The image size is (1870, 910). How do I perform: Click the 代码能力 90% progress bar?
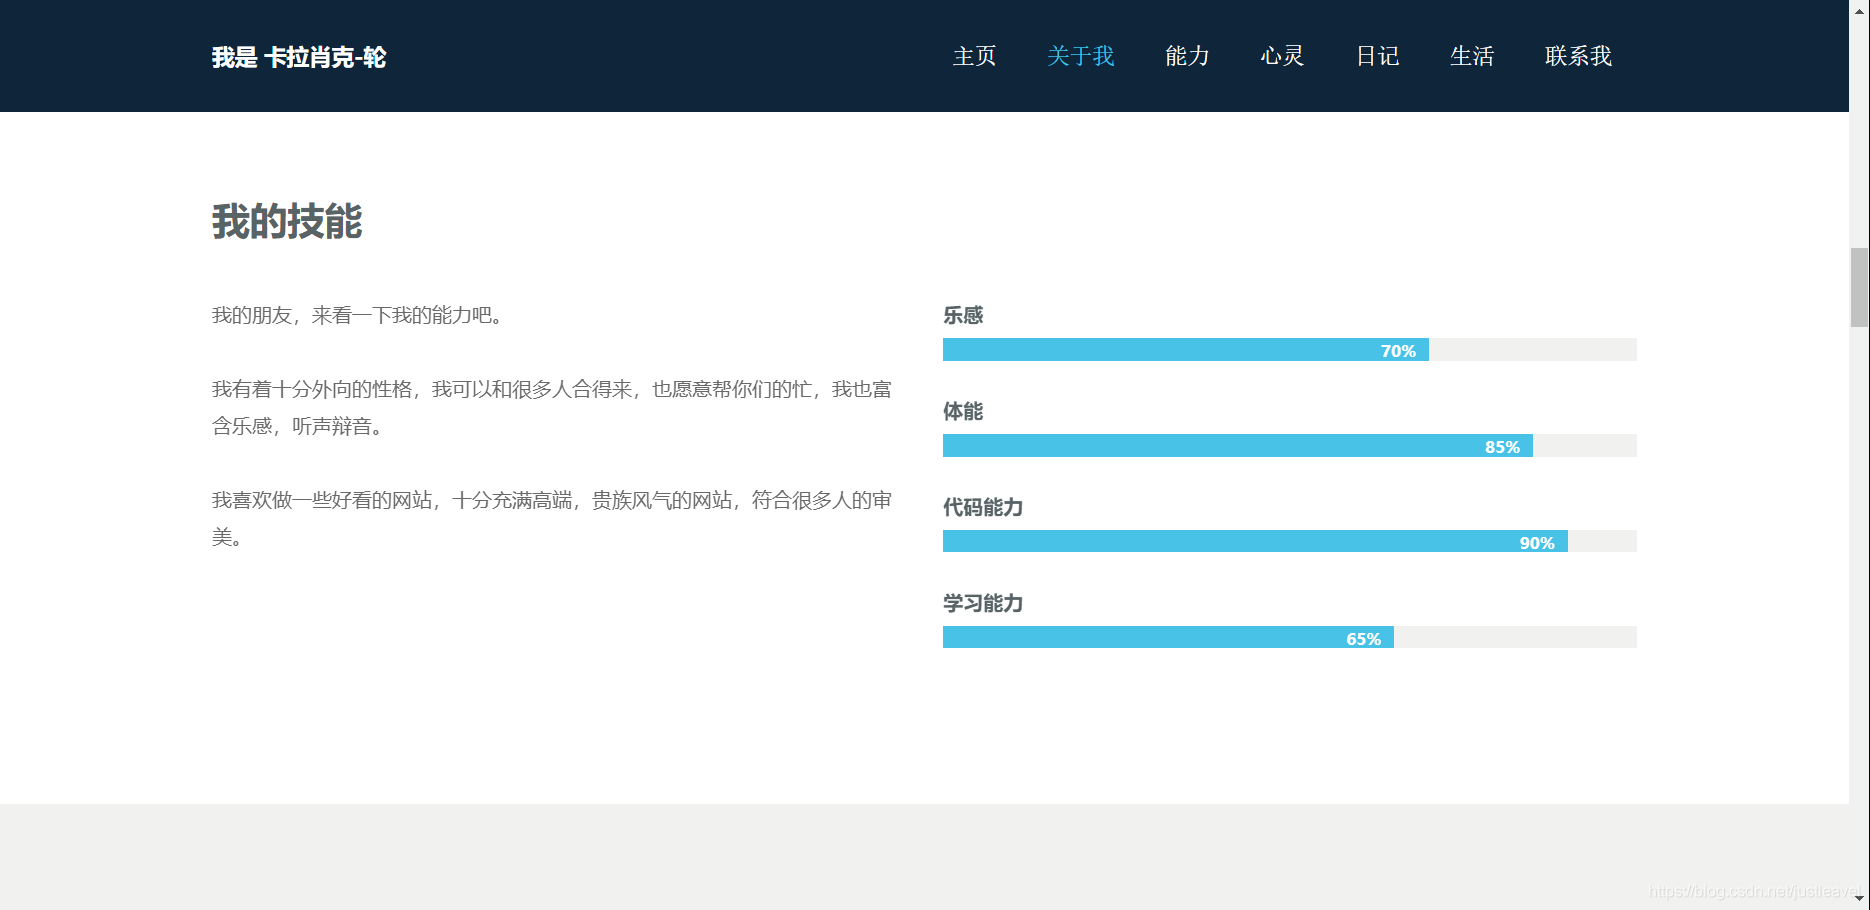click(1289, 541)
